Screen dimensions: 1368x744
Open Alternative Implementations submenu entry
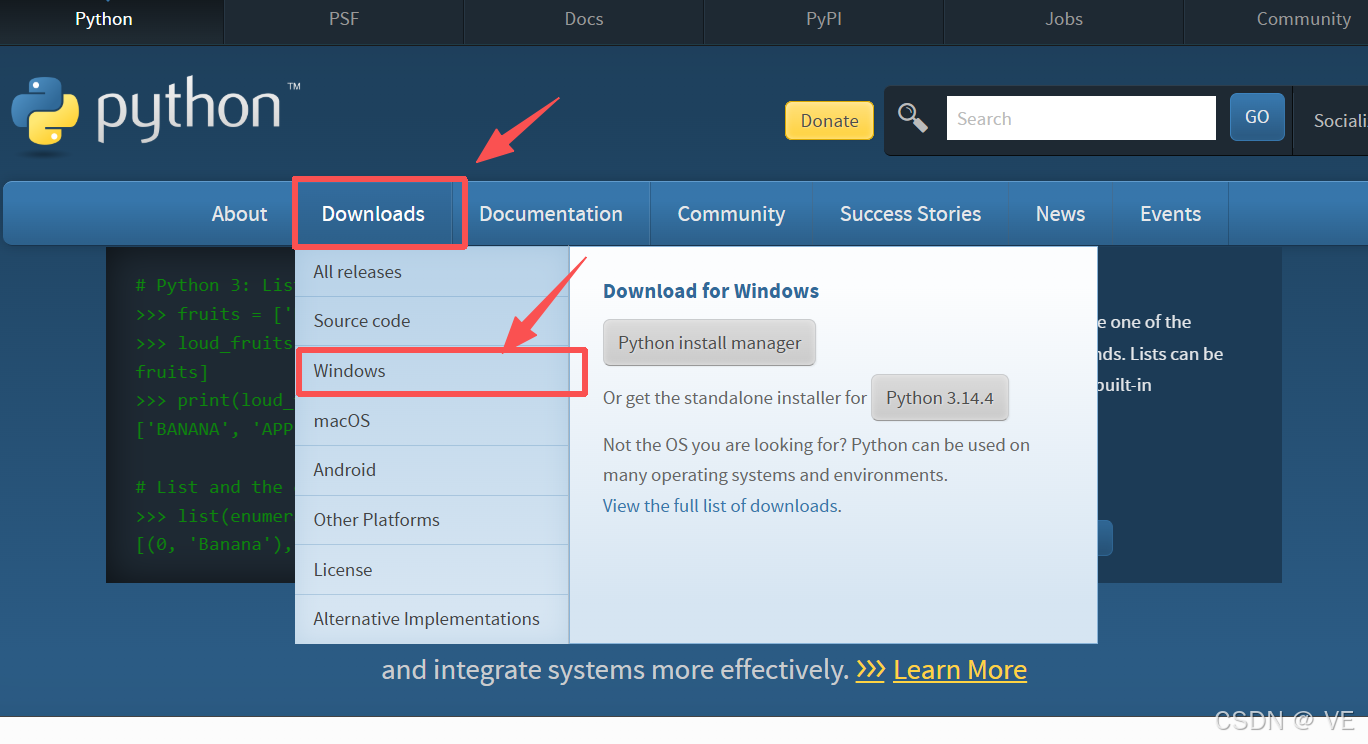coord(432,619)
